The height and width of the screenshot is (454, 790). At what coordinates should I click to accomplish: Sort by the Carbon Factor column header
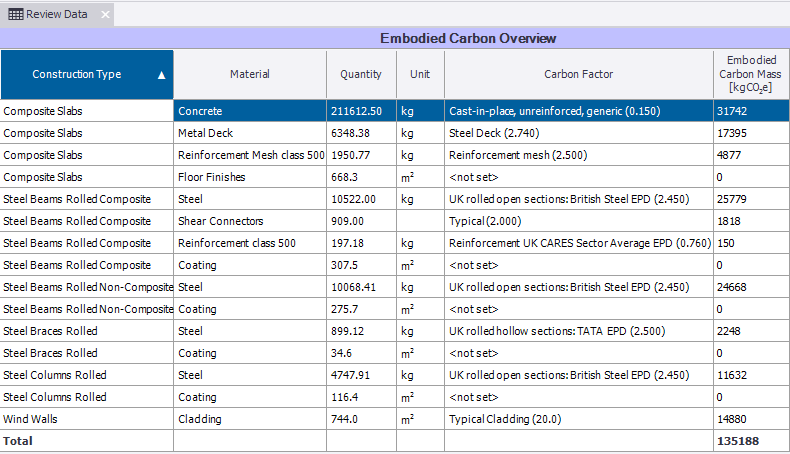tap(578, 74)
